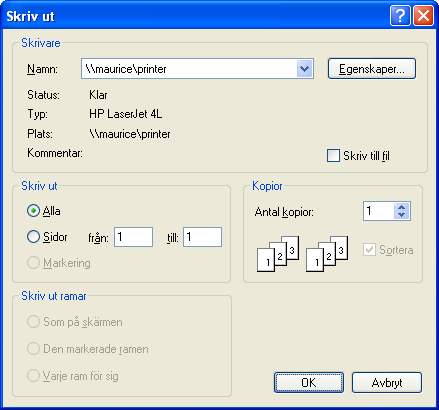Choose Som på skärmen radio option
The image size is (439, 410).
33,322
